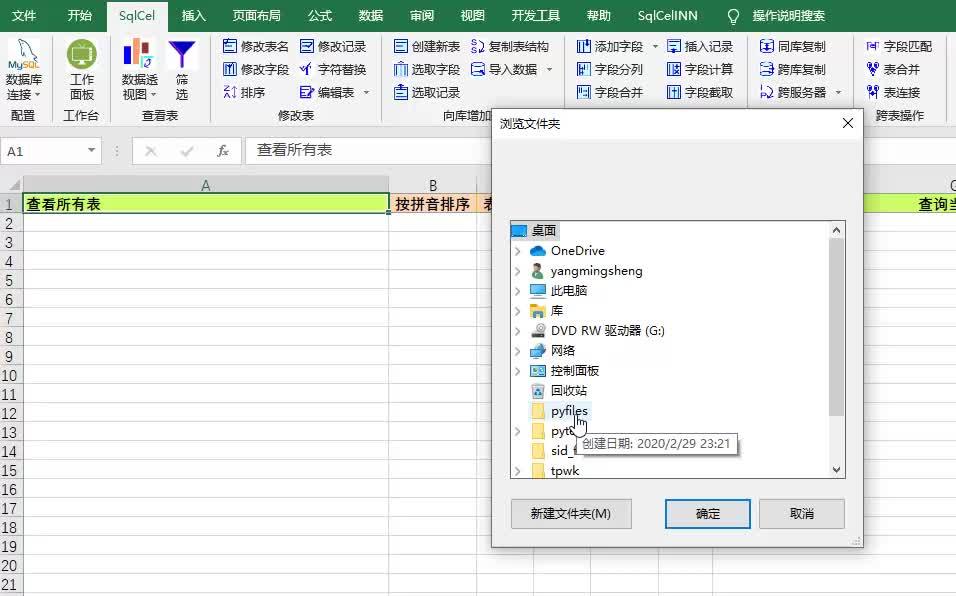956x596 pixels.
Task: Switch to the 开始 tab
Action: coord(79,15)
